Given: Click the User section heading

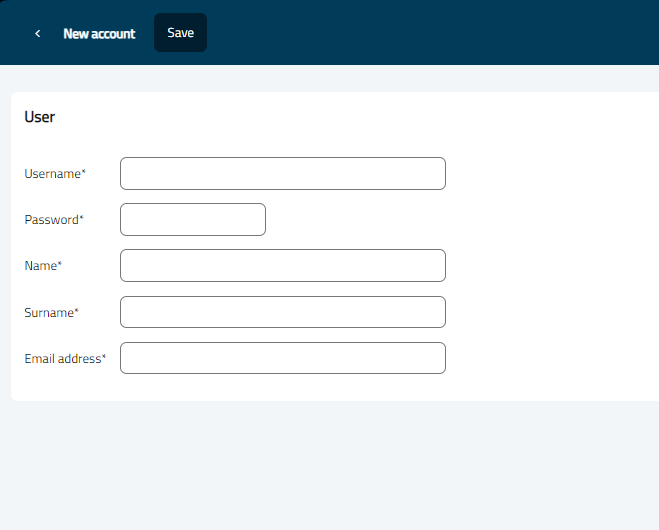Looking at the screenshot, I should (40, 117).
